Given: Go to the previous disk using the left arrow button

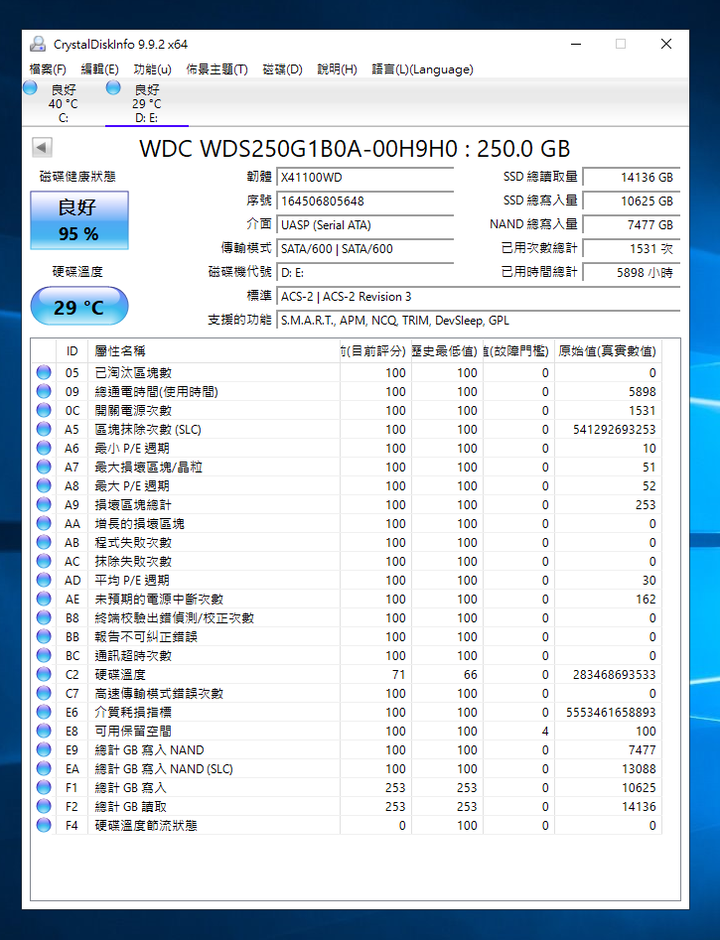Looking at the screenshot, I should pos(42,147).
